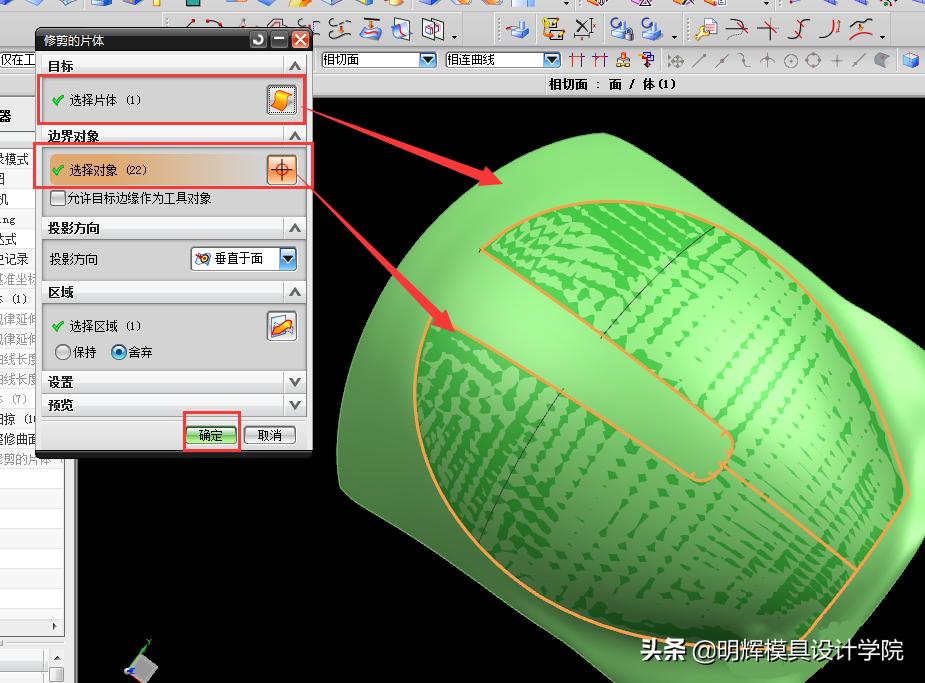This screenshot has height=683, width=925.
Task: Toggle existing point plus snap icon
Action: click(837, 60)
